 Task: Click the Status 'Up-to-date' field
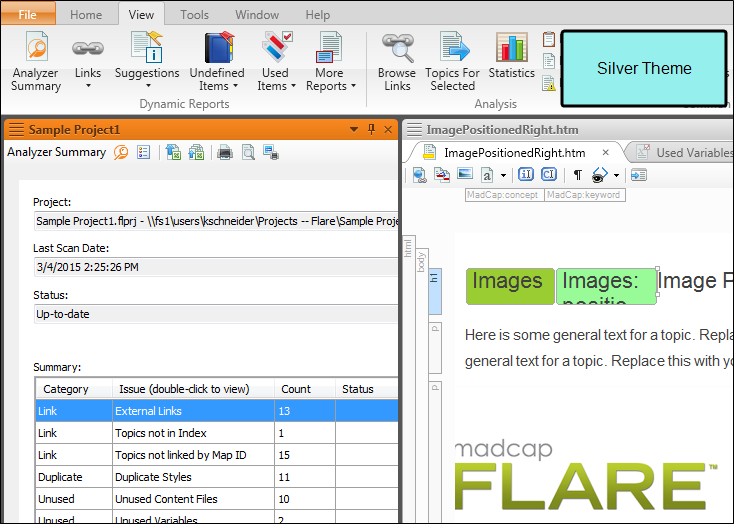(216, 314)
